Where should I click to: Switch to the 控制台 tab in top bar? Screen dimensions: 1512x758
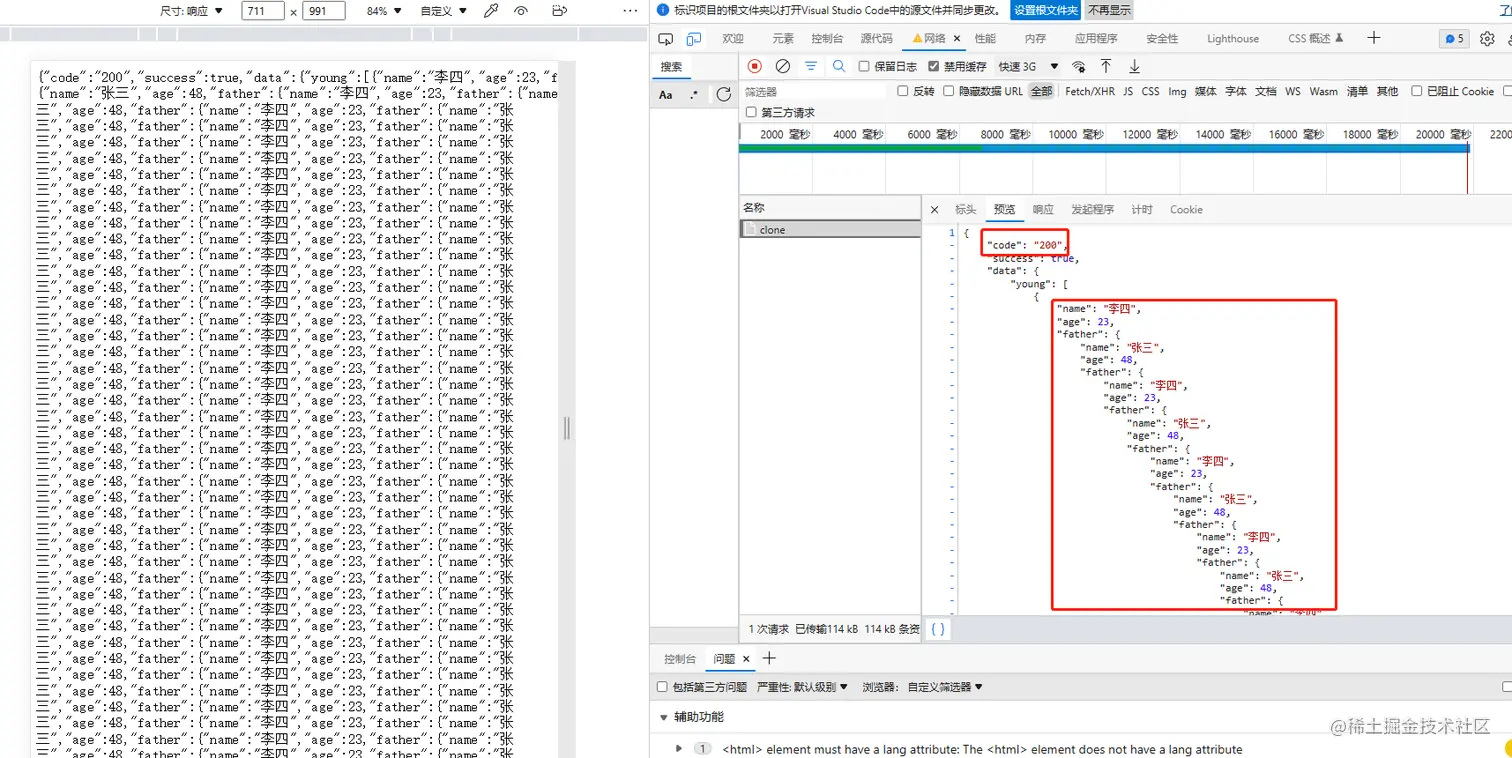coord(827,39)
